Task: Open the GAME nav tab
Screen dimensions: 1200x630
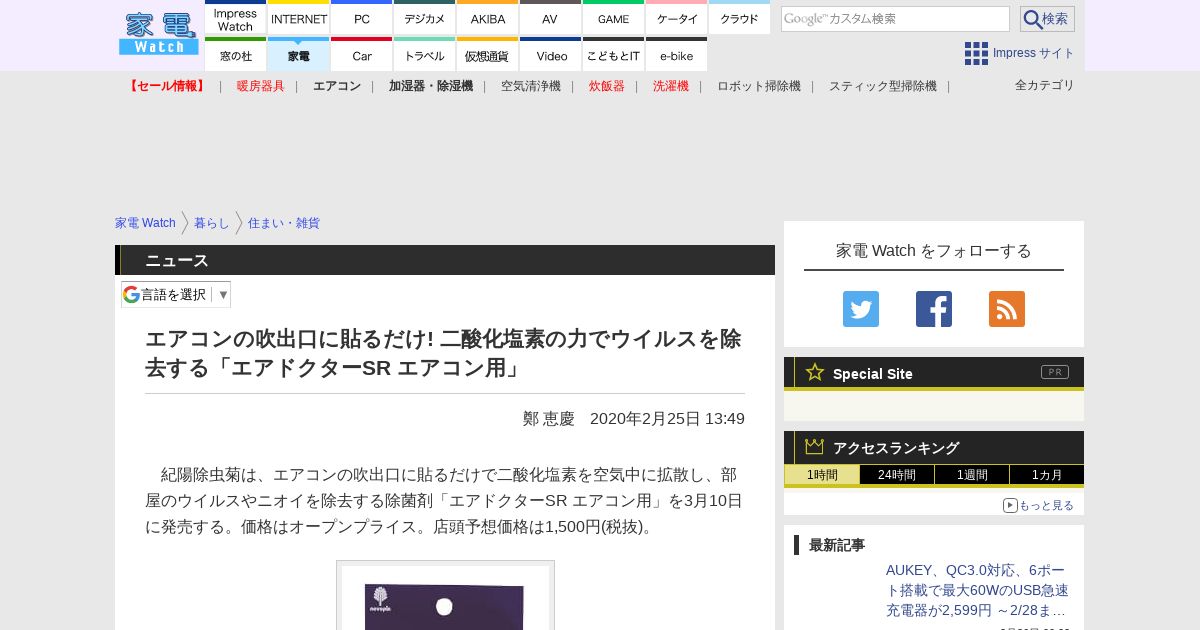Action: coord(614,18)
